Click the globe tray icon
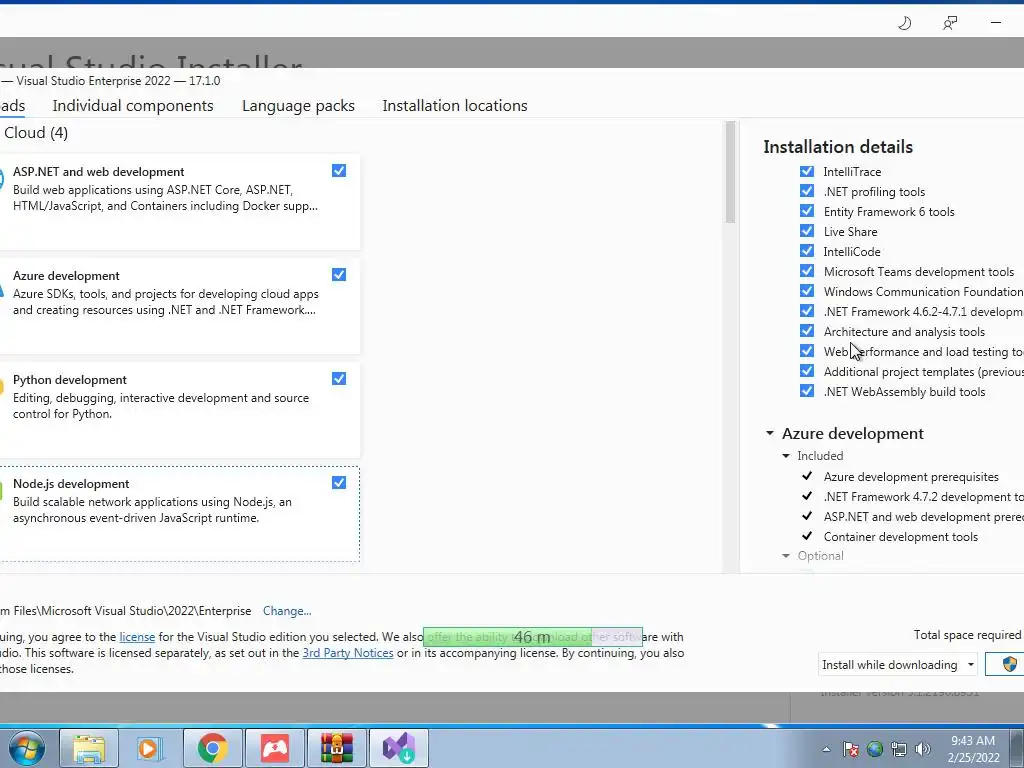The height and width of the screenshot is (768, 1024). tap(875, 749)
